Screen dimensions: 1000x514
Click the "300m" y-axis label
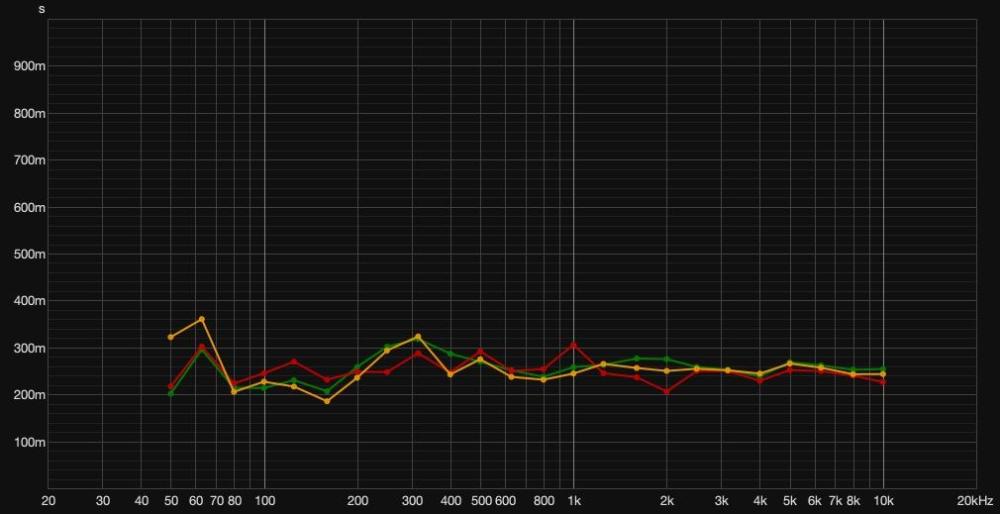click(29, 348)
